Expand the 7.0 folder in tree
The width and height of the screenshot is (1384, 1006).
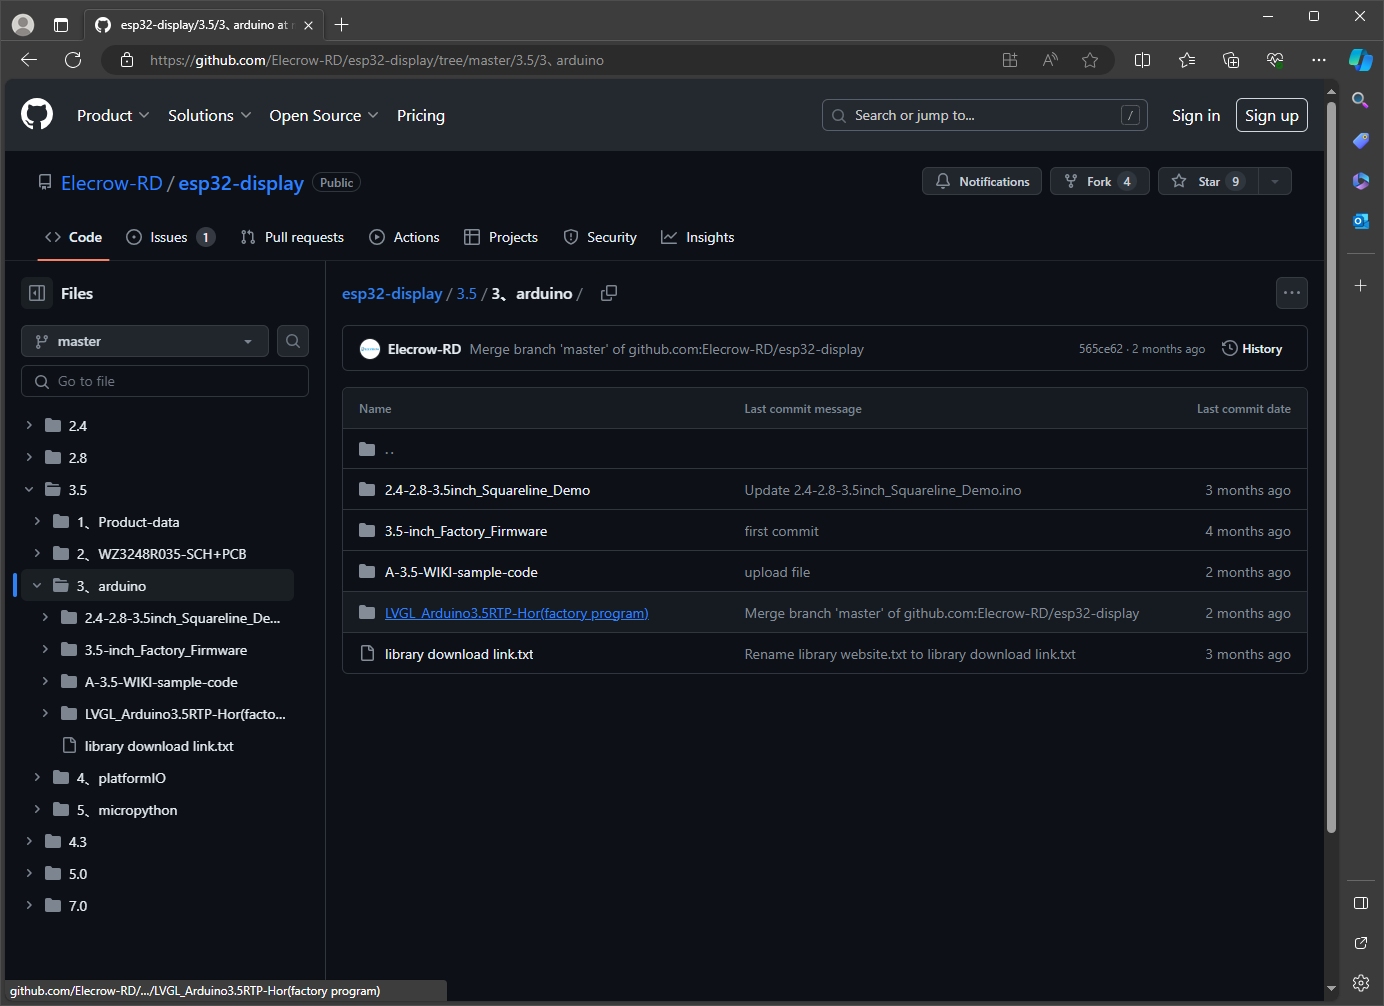29,906
